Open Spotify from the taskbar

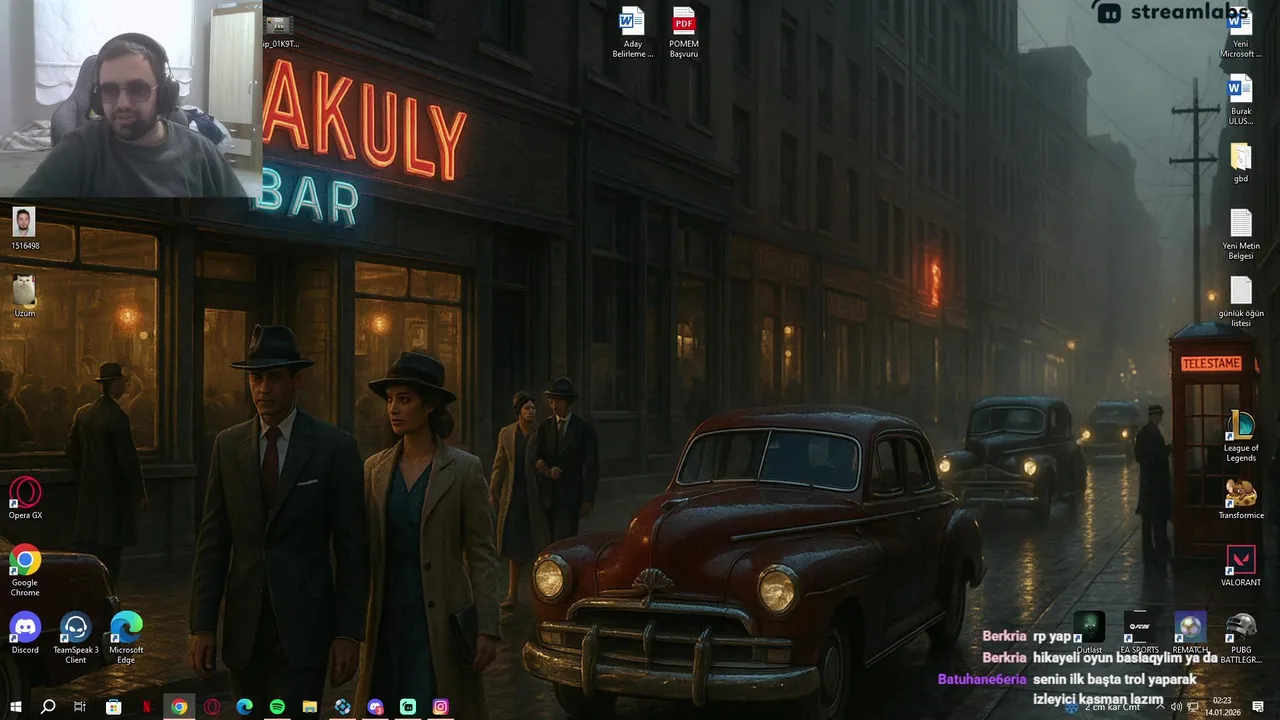coord(277,707)
